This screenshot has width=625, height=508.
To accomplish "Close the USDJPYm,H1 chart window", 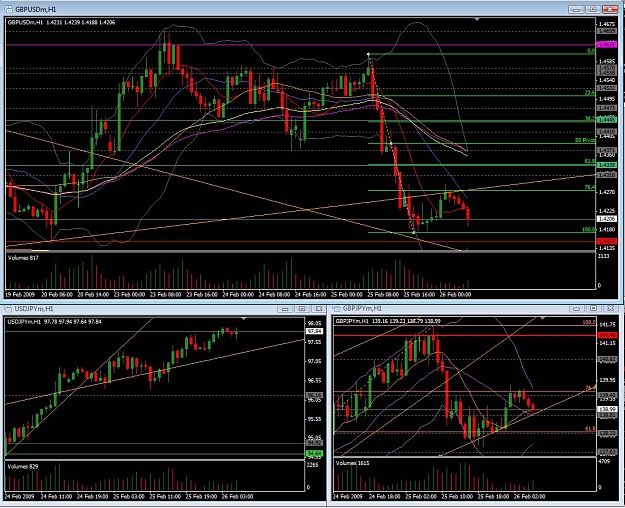I will (318, 309).
